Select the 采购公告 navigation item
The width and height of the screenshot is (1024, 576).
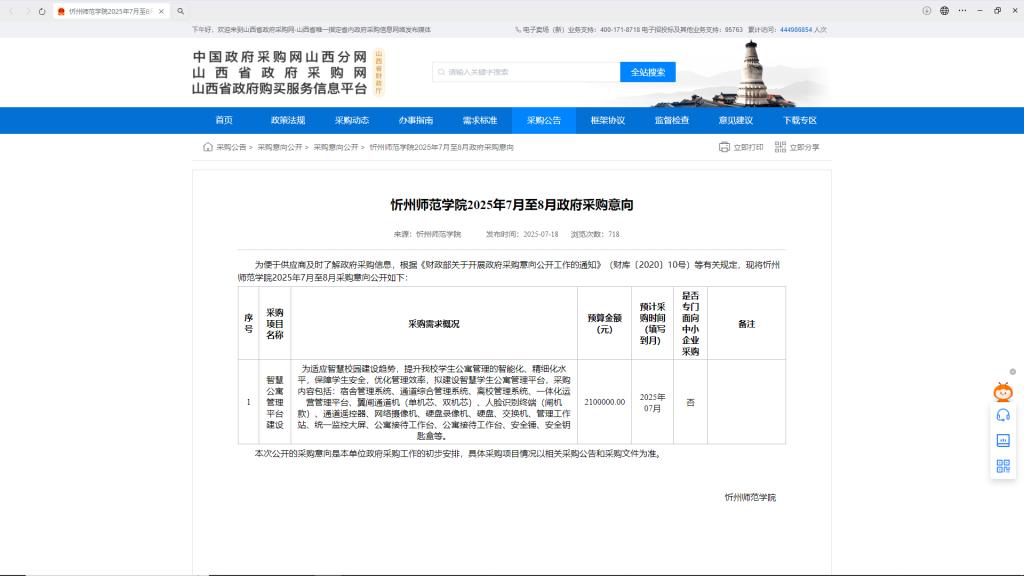(x=544, y=120)
